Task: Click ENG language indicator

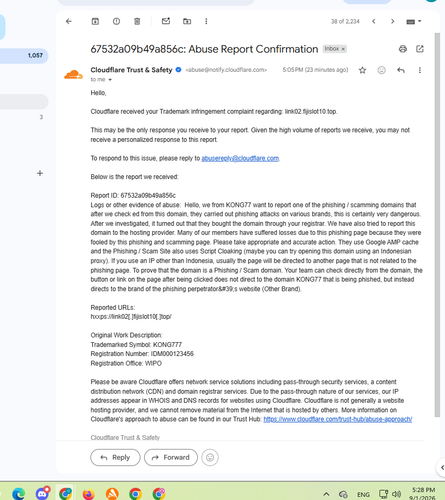Action: [x=363, y=494]
